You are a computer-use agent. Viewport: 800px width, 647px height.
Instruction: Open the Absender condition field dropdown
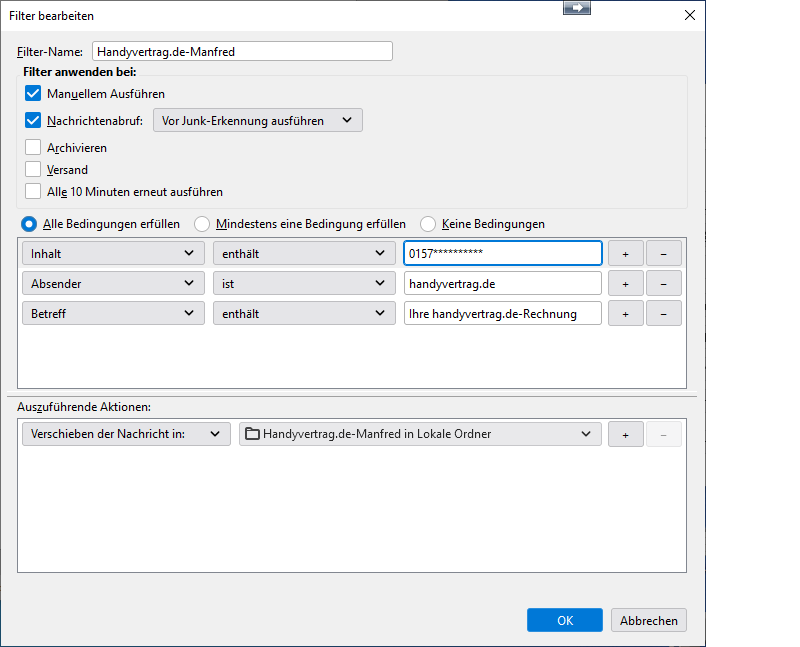(113, 283)
